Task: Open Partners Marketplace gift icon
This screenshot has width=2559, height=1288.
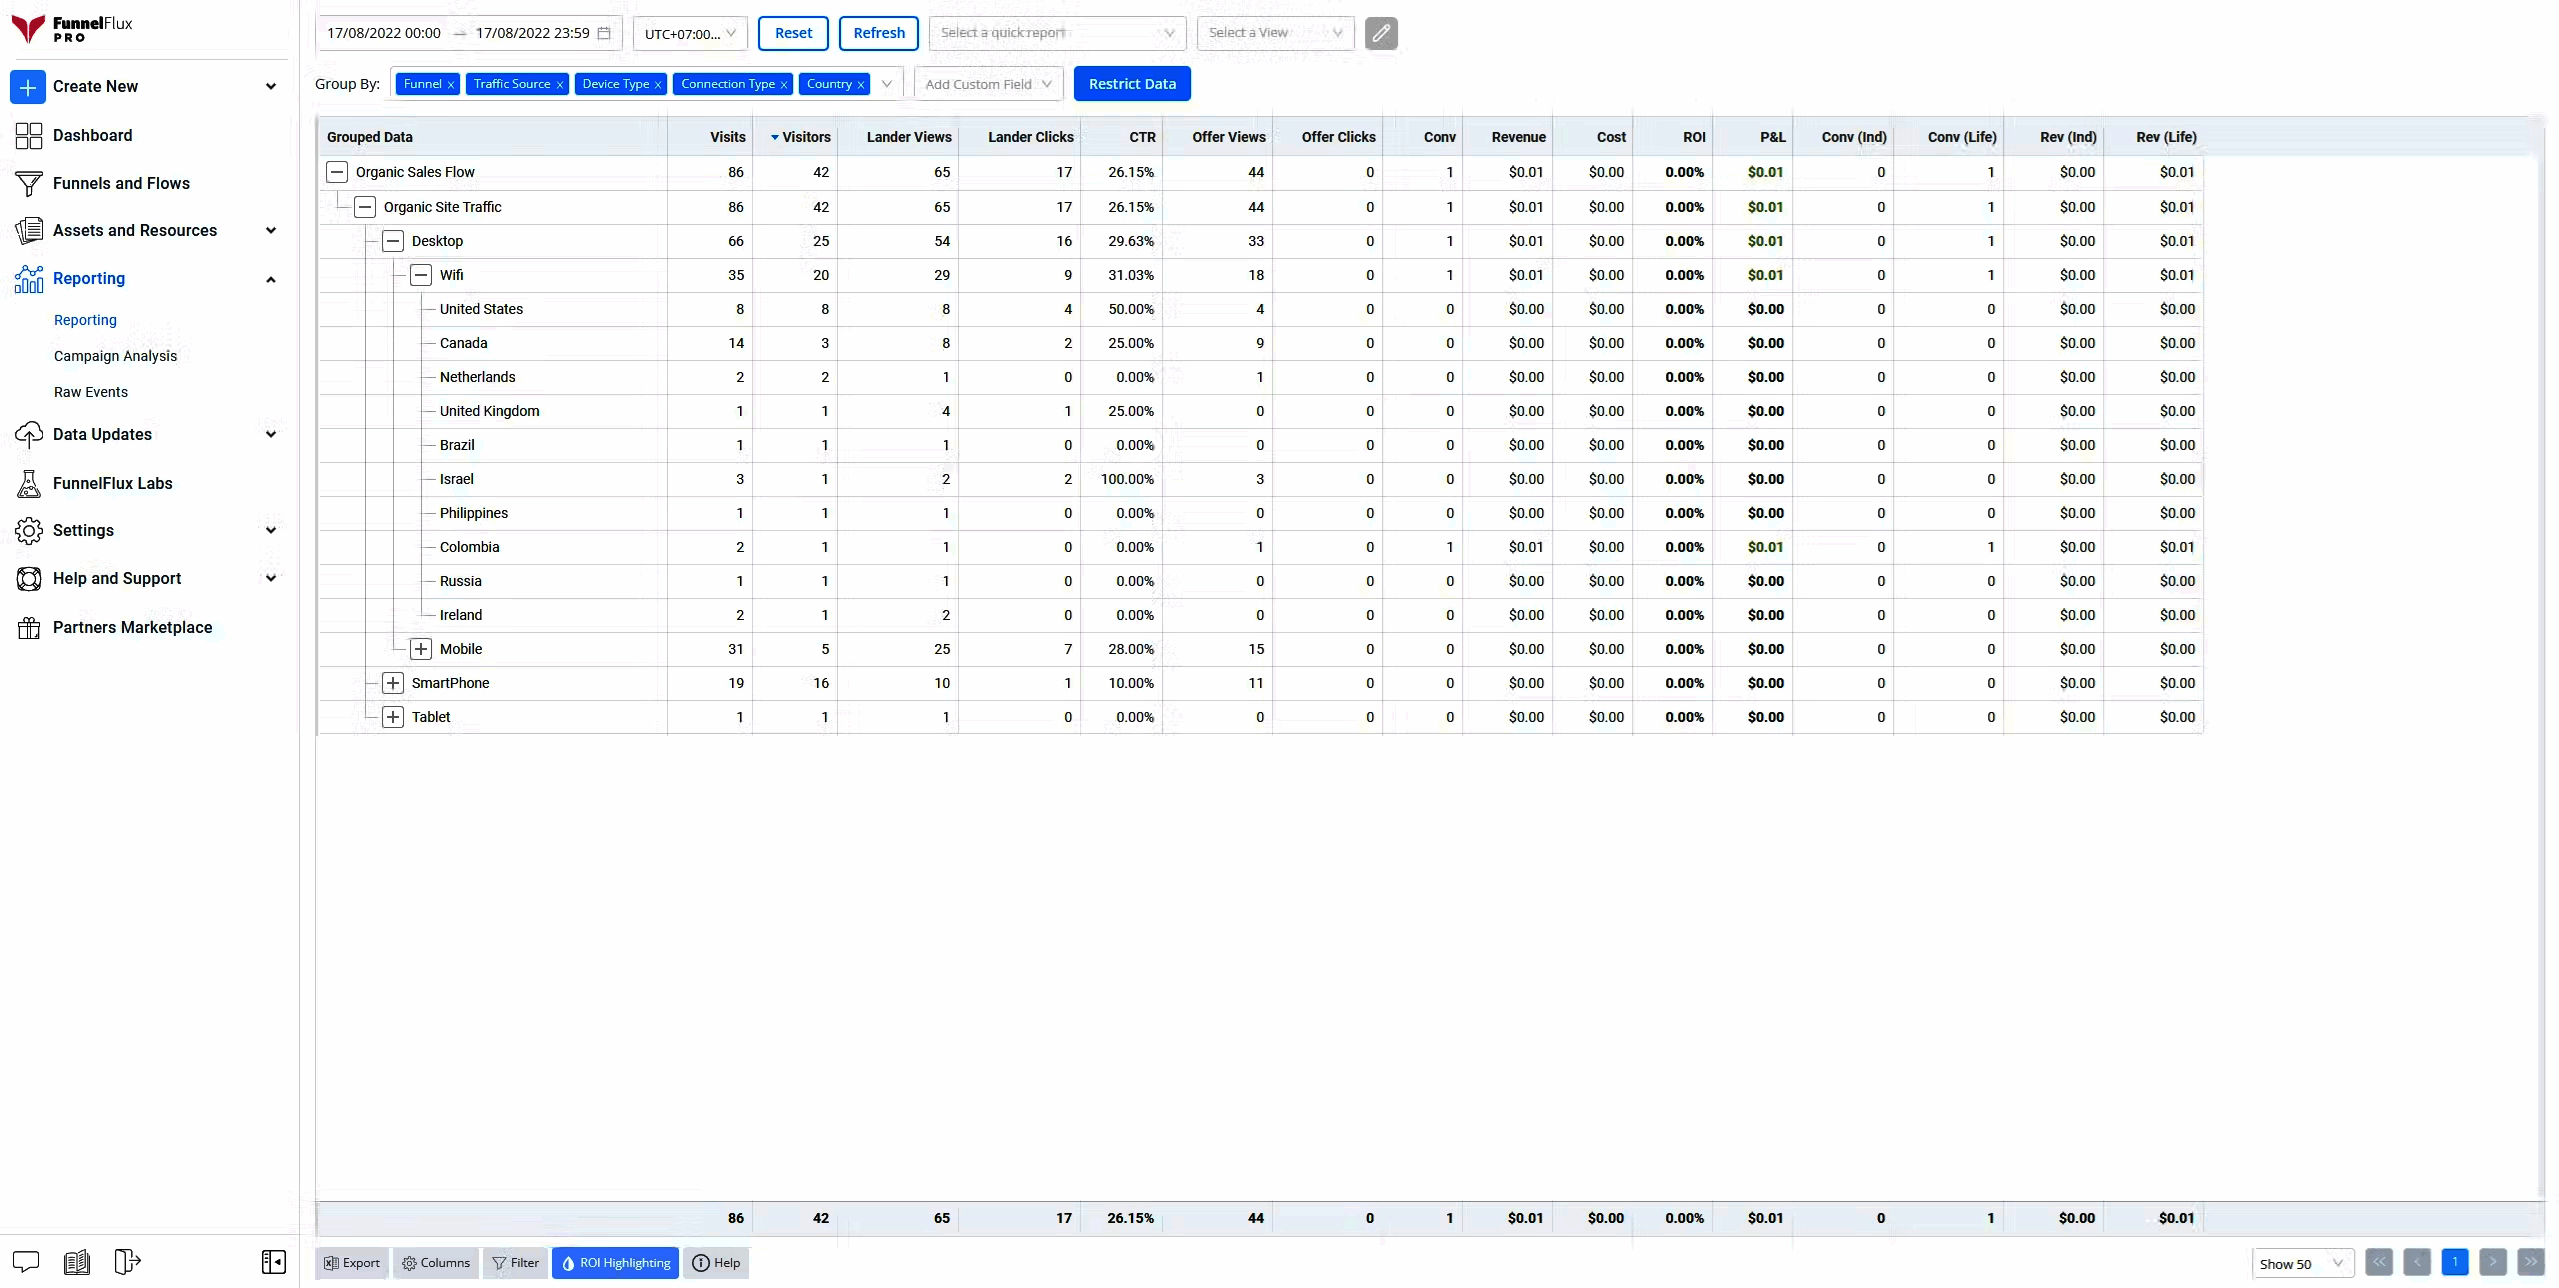Action: pyautogui.click(x=29, y=628)
